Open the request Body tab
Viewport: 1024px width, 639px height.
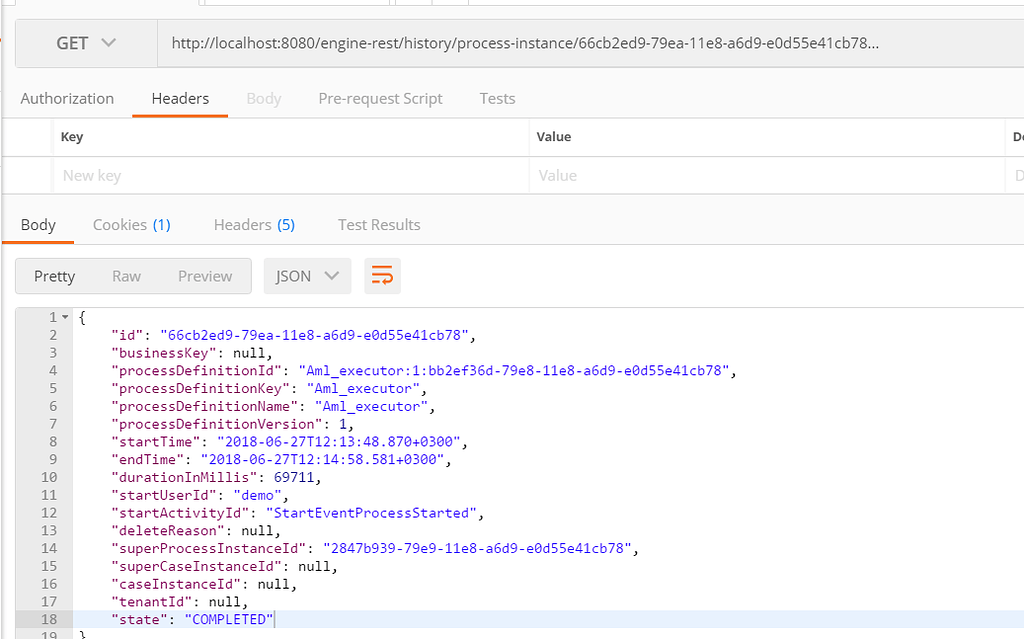coord(263,98)
